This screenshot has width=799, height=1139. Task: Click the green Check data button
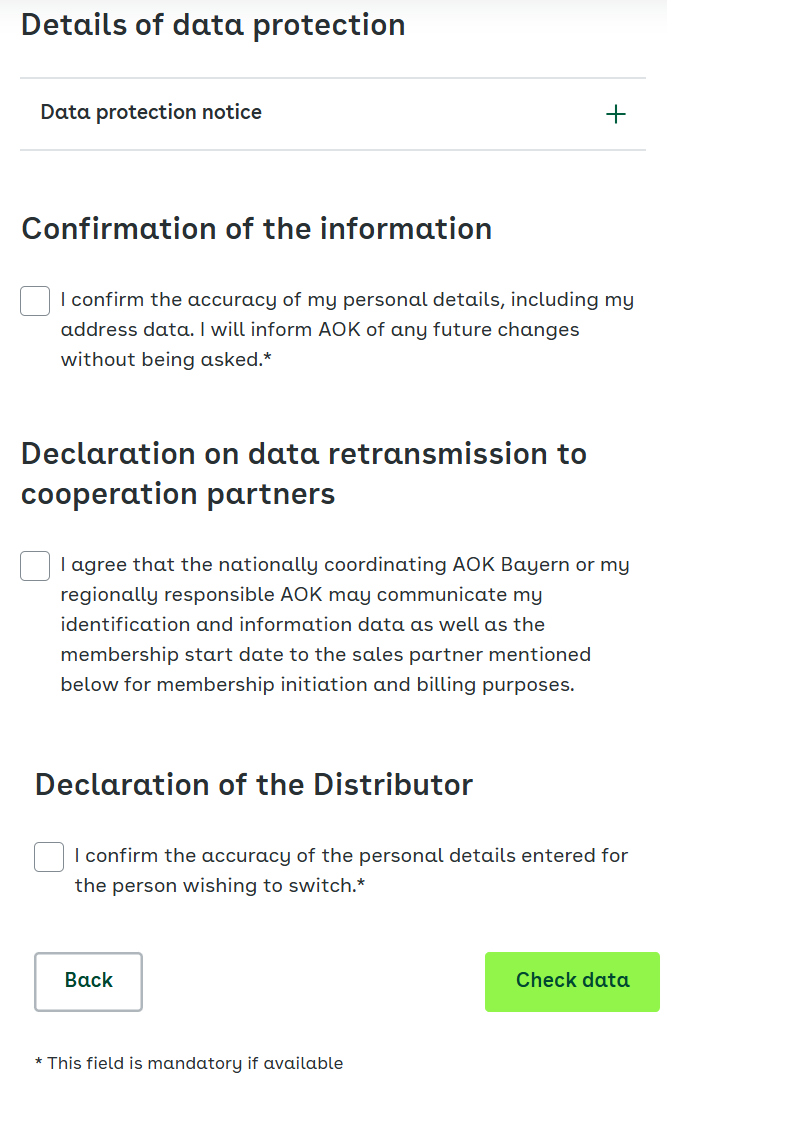[x=572, y=981]
